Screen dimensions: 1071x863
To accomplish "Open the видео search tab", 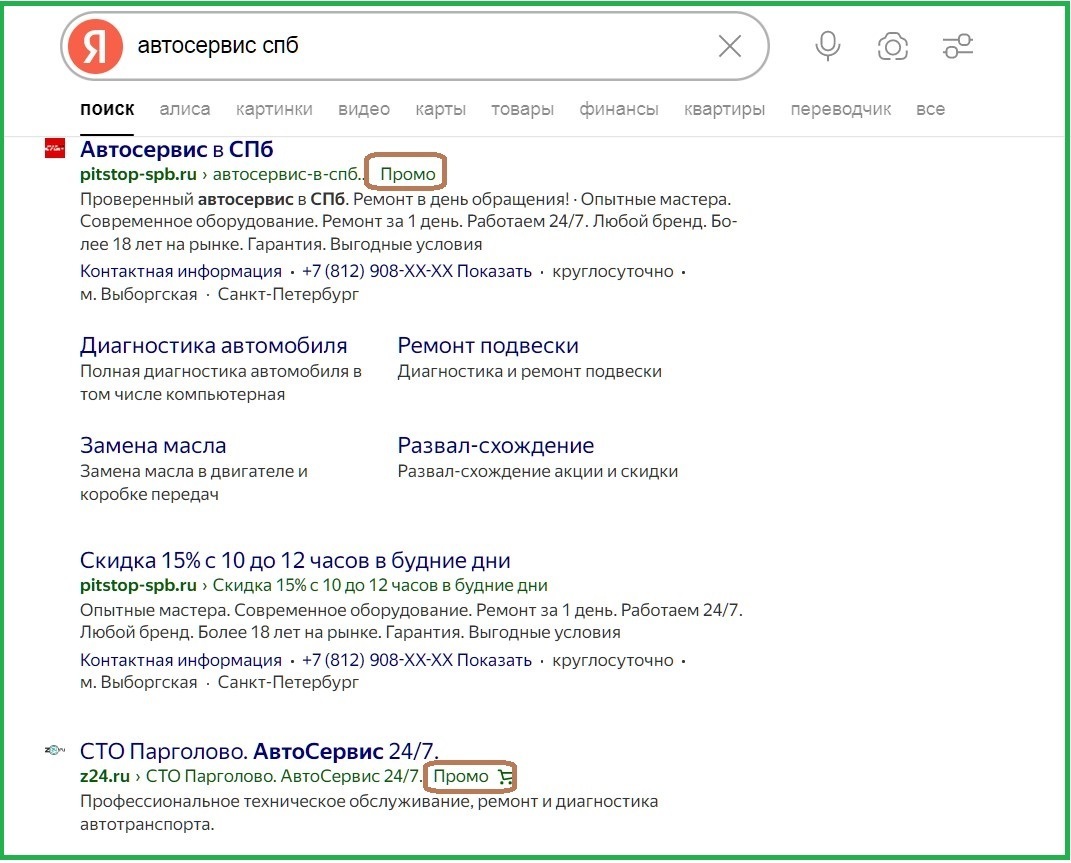I will pos(363,109).
